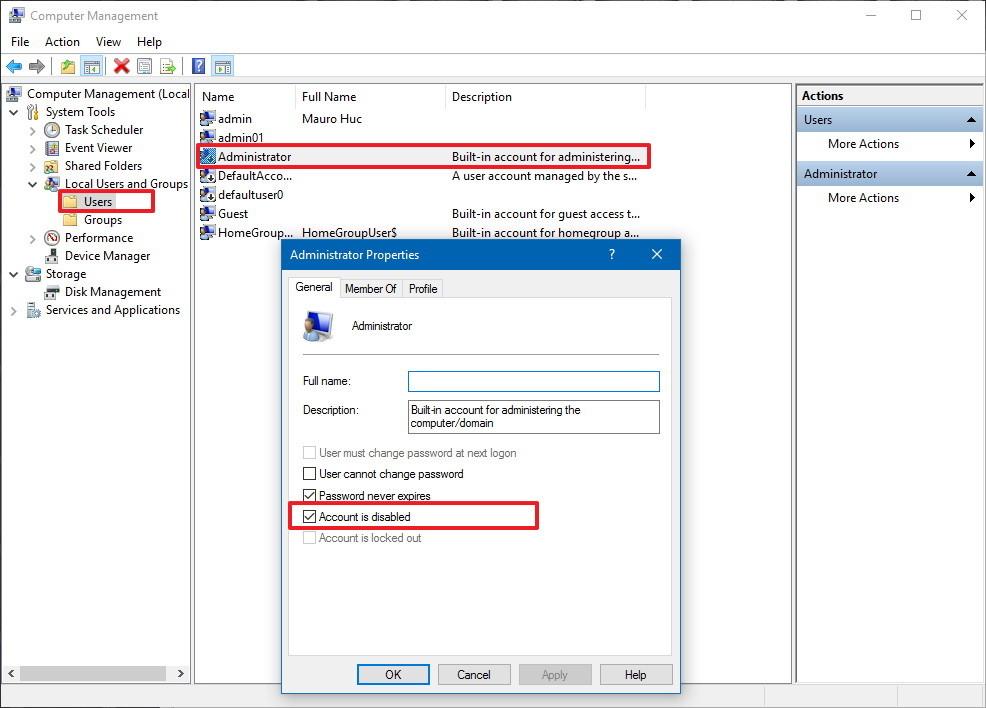The height and width of the screenshot is (708, 986).
Task: Click the OK button
Action: 393,674
